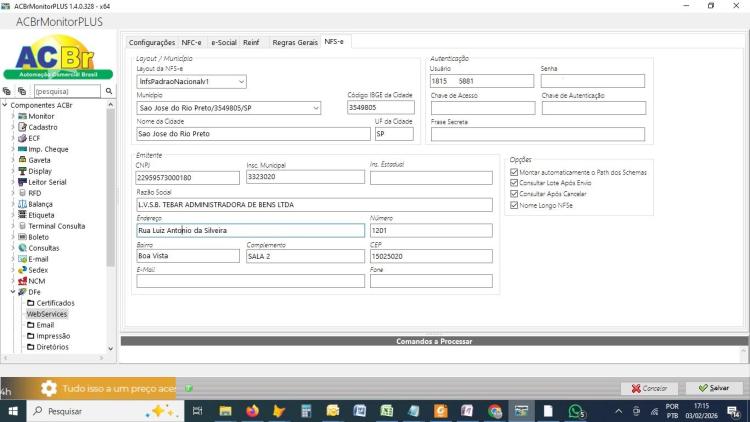750x422 pixels.
Task: Click the expand-all tree icon
Action: pos(7,91)
